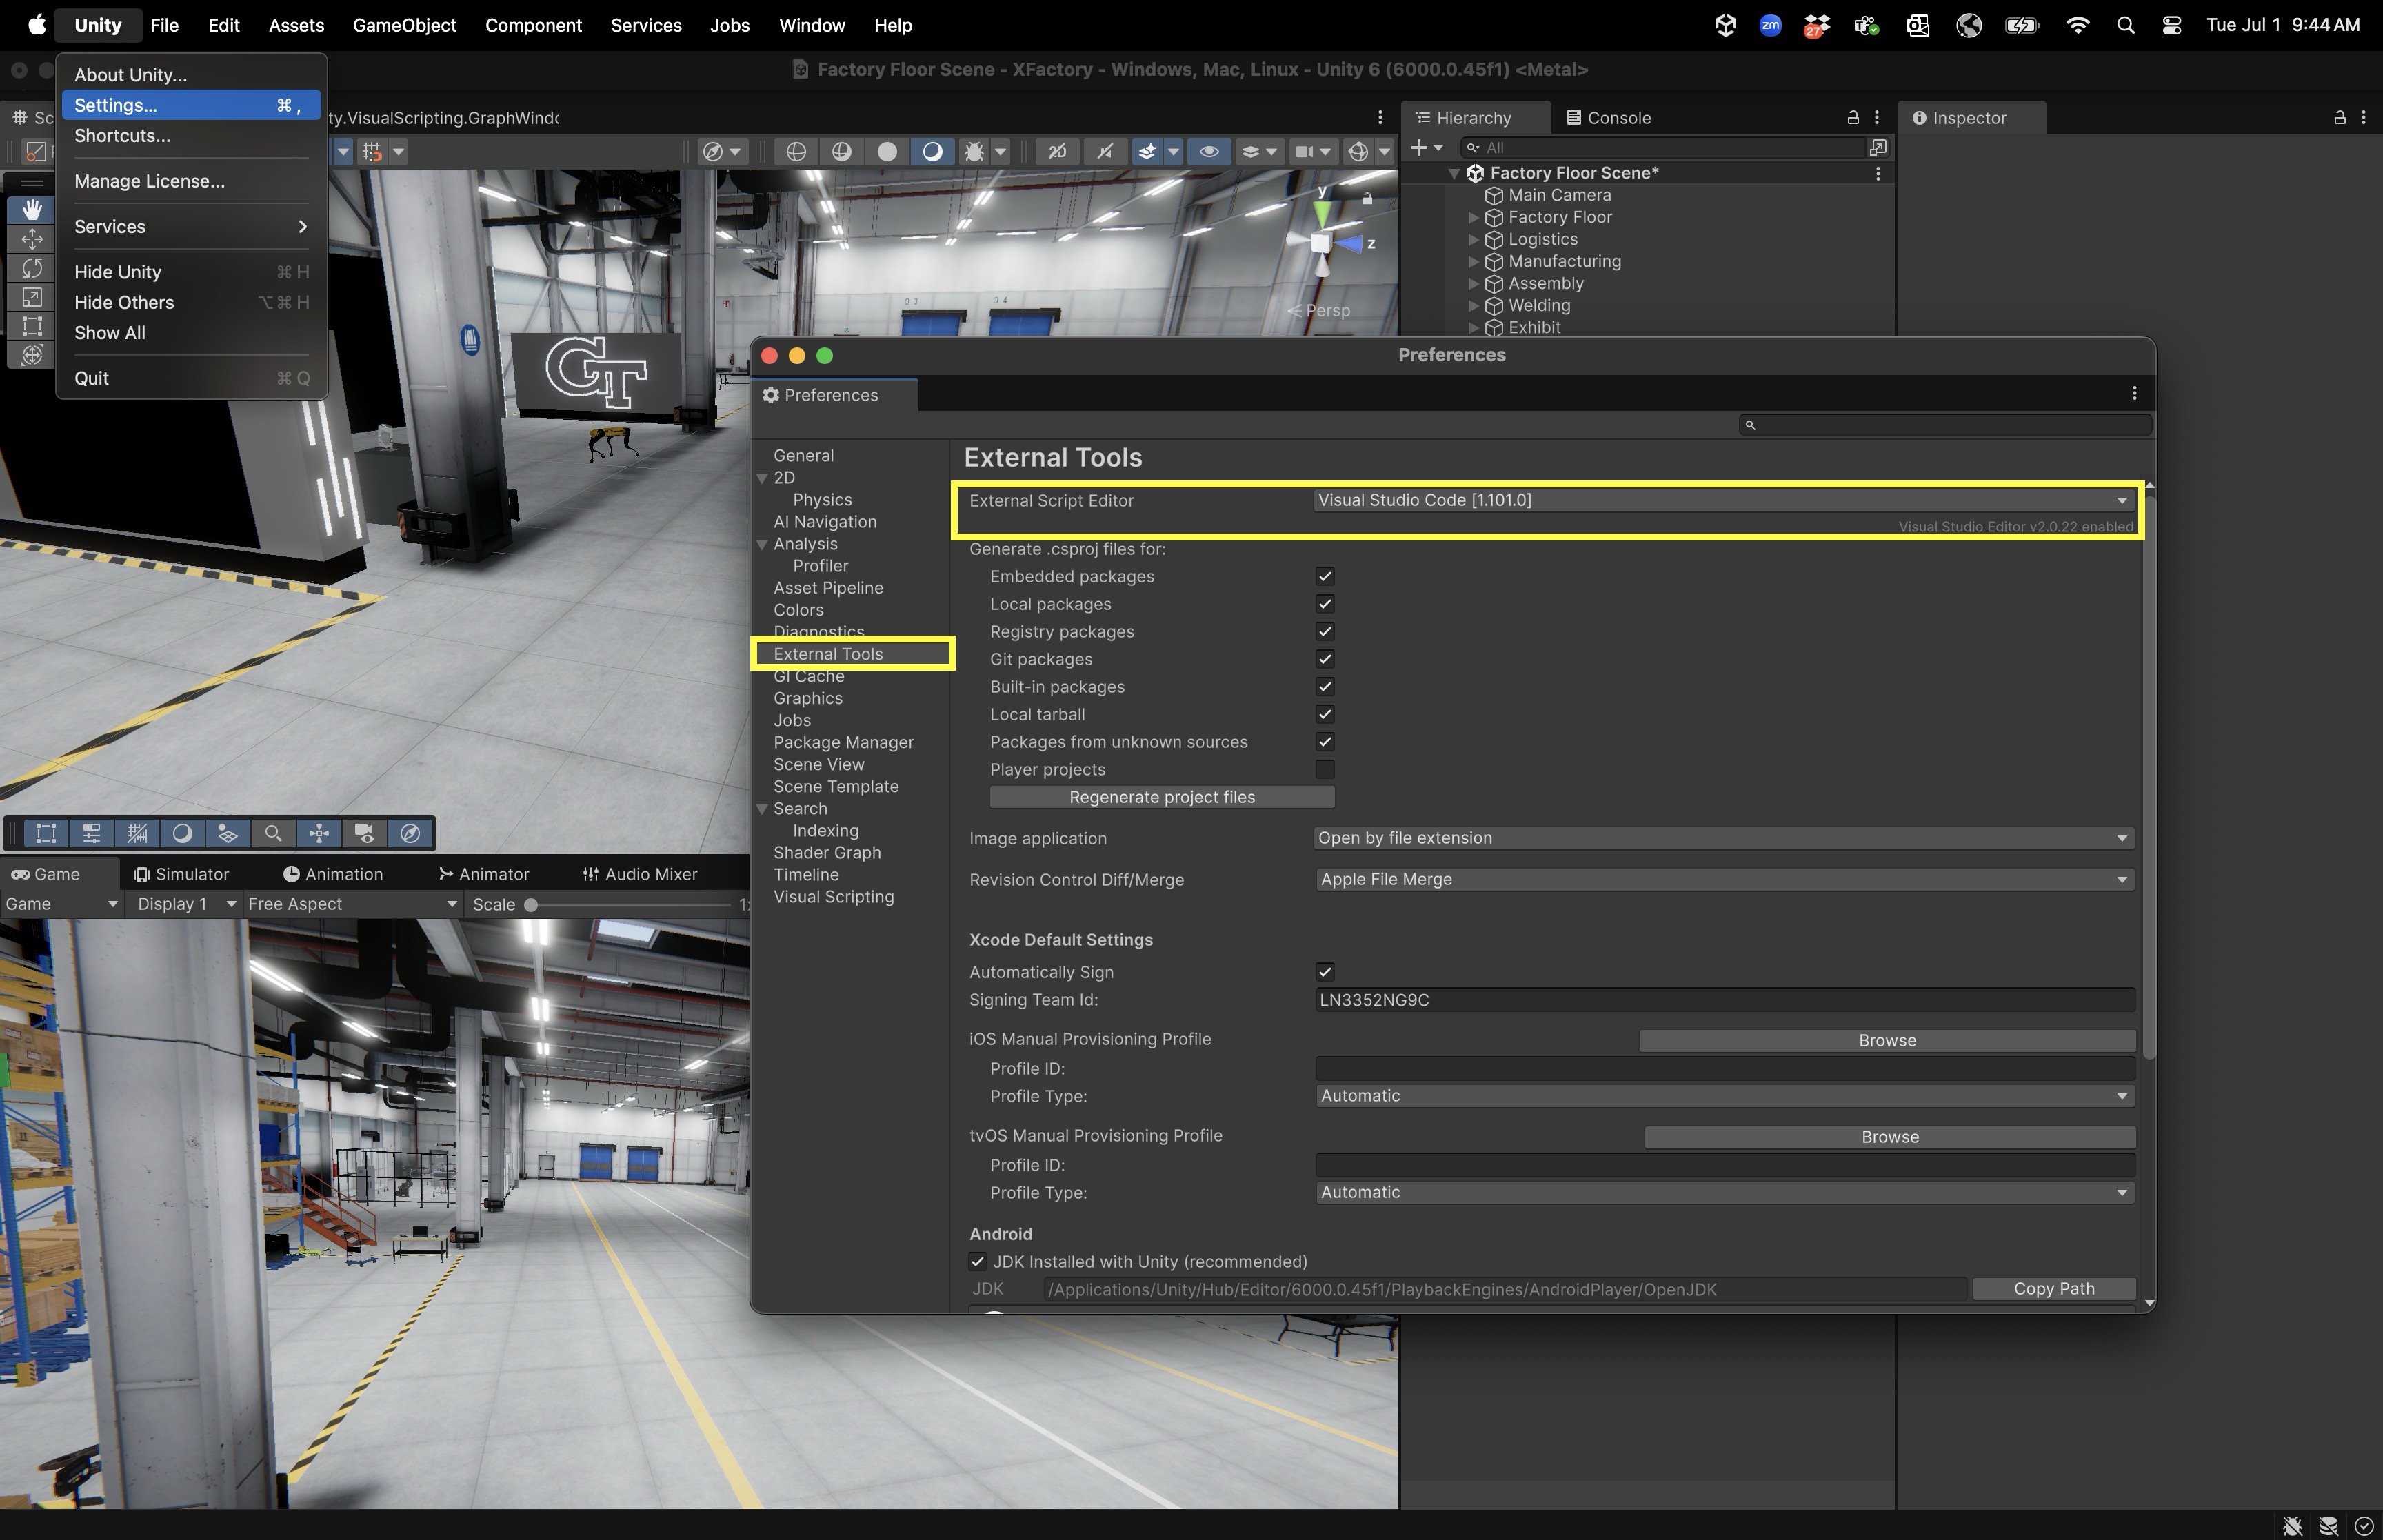The height and width of the screenshot is (1540, 2383).
Task: Choose Shortcuts... from the Unity menu
Action: click(x=122, y=136)
